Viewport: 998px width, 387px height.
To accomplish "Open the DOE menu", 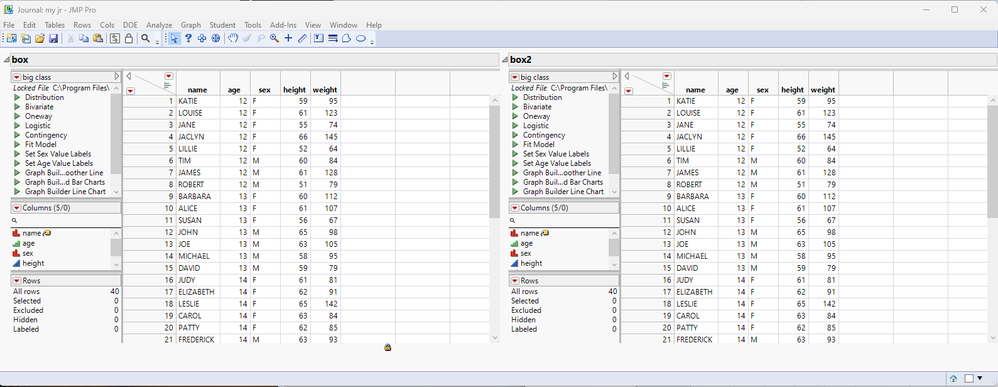I will coord(130,25).
